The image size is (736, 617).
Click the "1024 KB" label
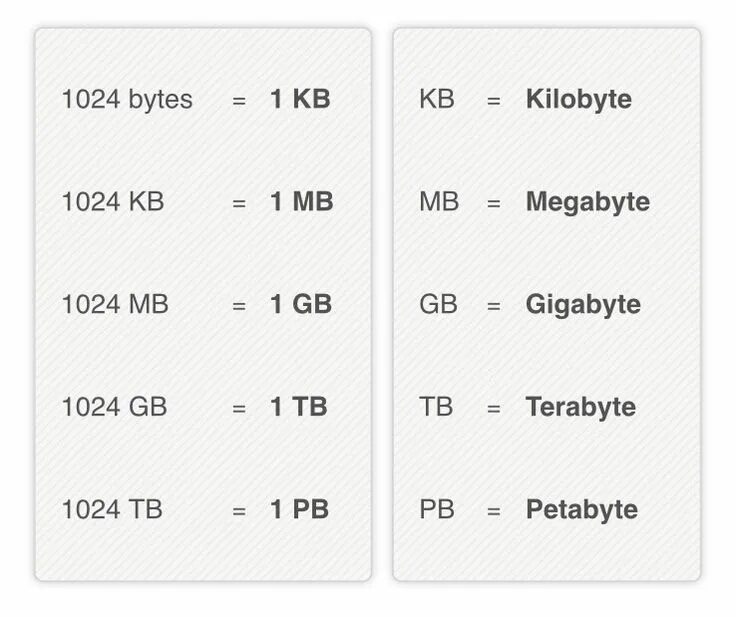point(112,202)
